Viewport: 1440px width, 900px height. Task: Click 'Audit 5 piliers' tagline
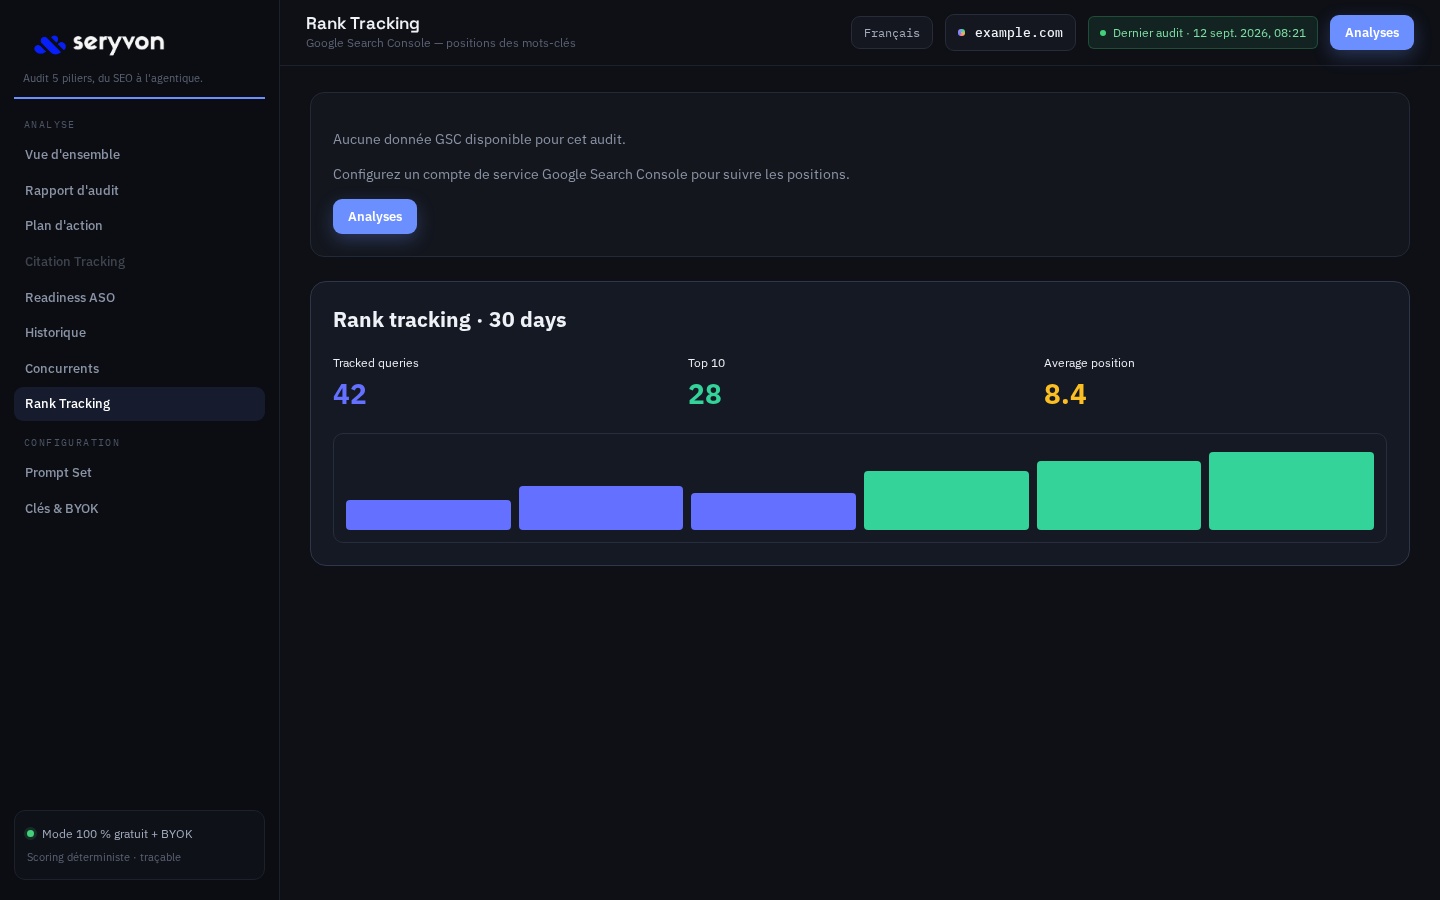[x=113, y=78]
